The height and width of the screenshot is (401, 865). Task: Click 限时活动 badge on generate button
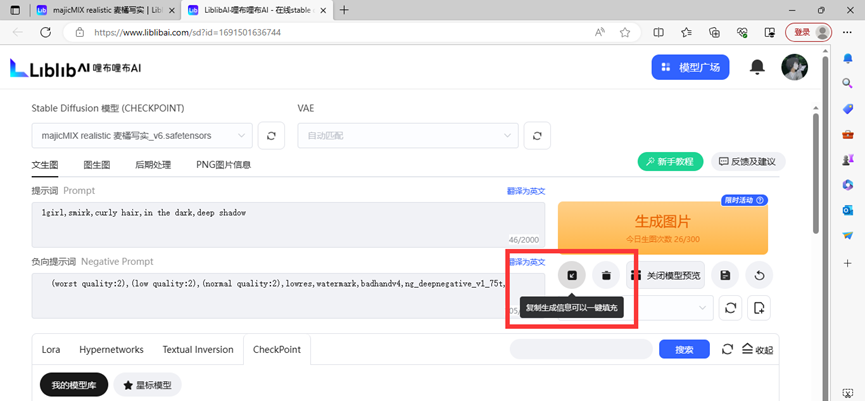pyautogui.click(x=744, y=200)
